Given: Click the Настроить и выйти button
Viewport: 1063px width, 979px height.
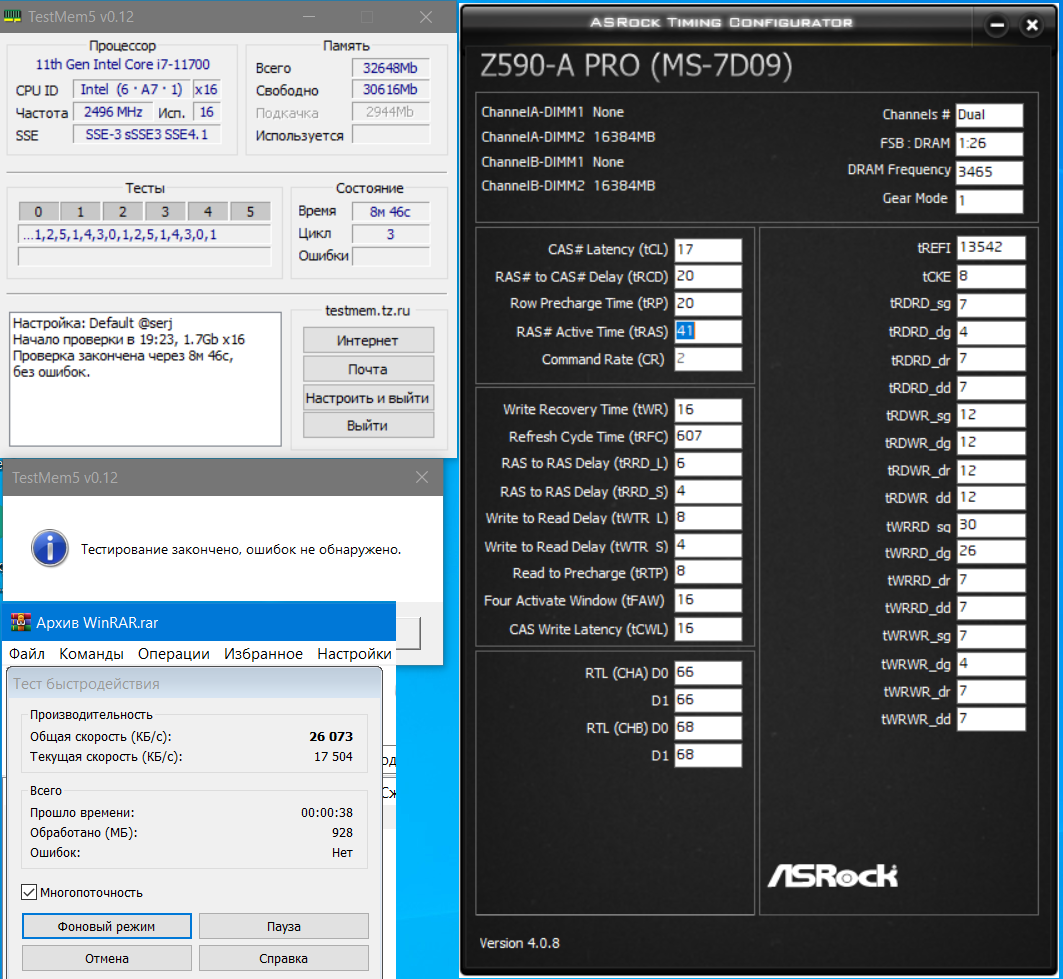Looking at the screenshot, I should [368, 398].
